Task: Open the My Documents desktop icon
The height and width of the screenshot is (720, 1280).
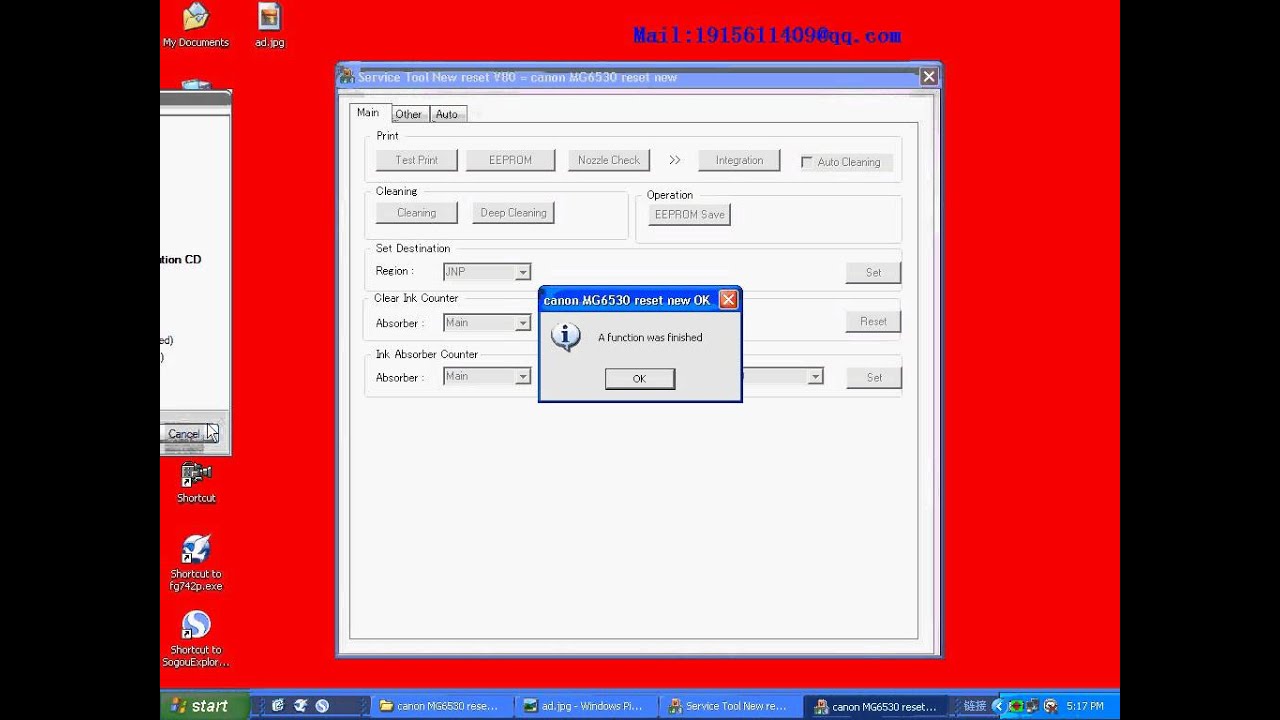Action: tap(196, 26)
